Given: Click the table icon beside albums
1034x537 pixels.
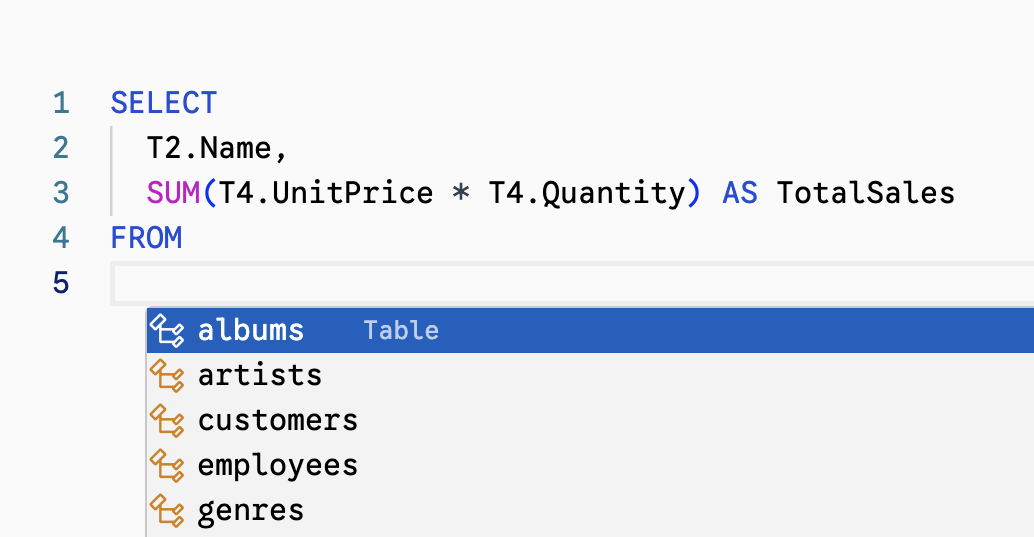Looking at the screenshot, I should click(167, 330).
